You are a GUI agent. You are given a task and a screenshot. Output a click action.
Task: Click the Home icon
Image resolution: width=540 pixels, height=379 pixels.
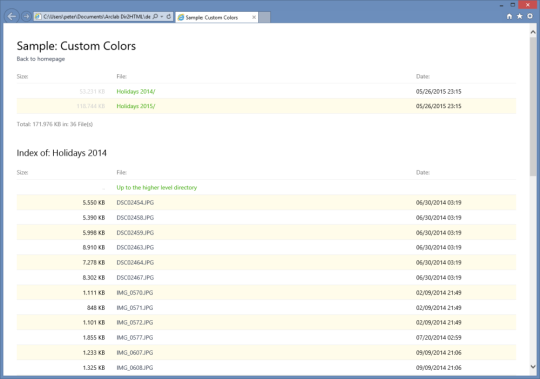coord(509,16)
